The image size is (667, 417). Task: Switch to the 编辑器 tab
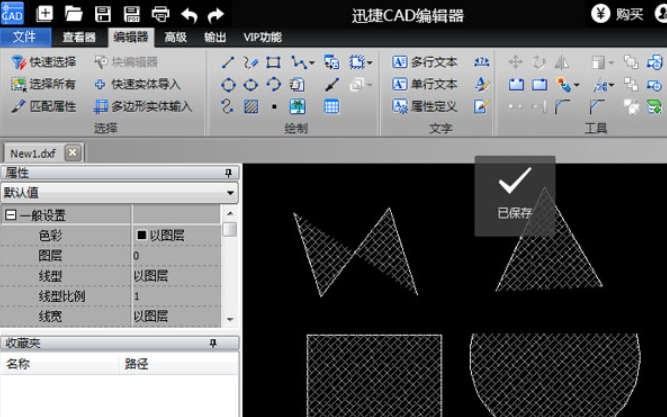tap(131, 37)
